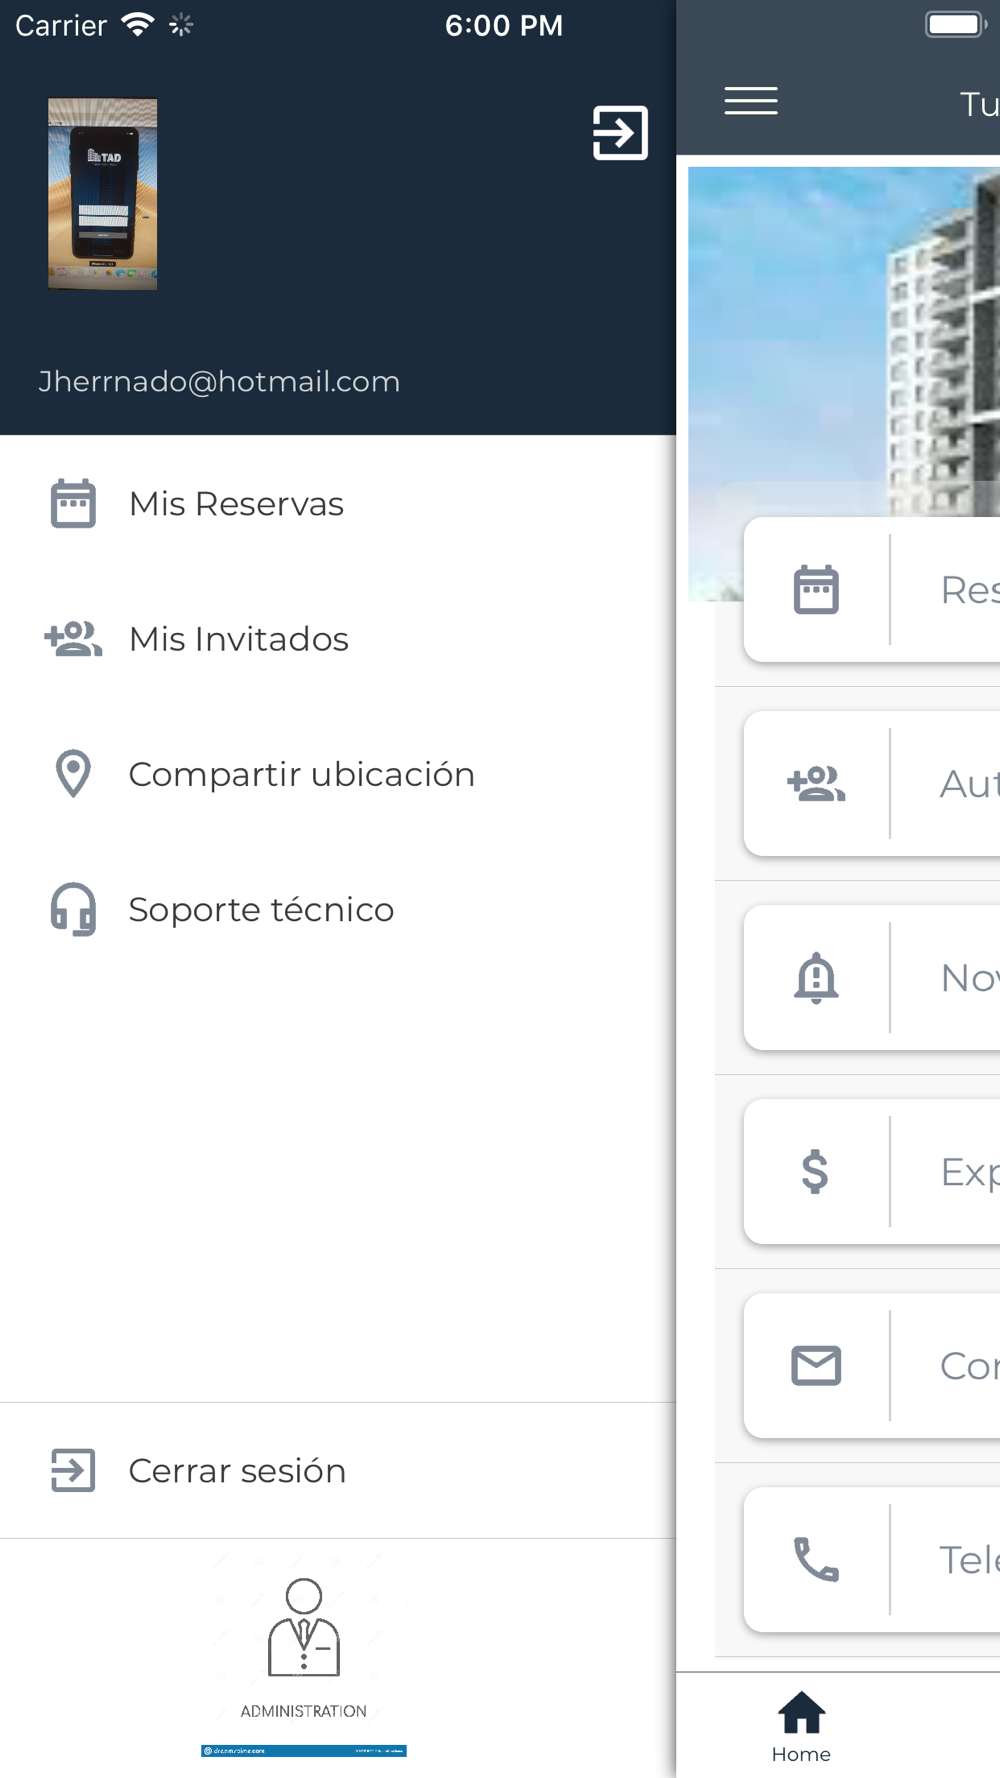Toggle the hamburger menu icon
The image size is (1000, 1778).
(x=751, y=101)
